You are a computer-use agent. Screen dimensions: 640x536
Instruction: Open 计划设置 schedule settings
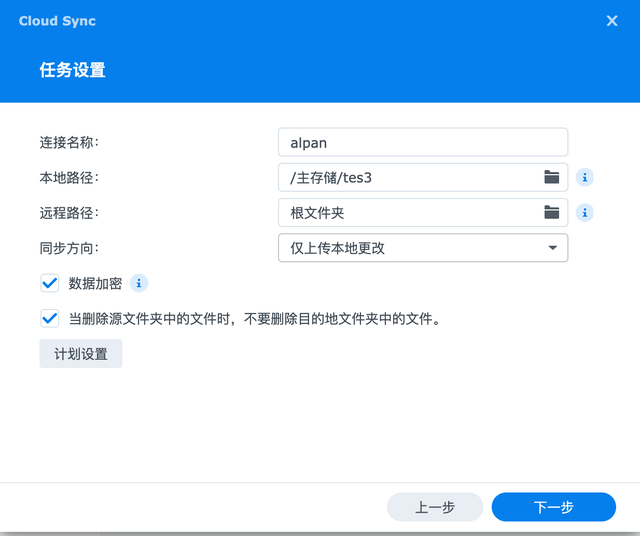coord(81,354)
